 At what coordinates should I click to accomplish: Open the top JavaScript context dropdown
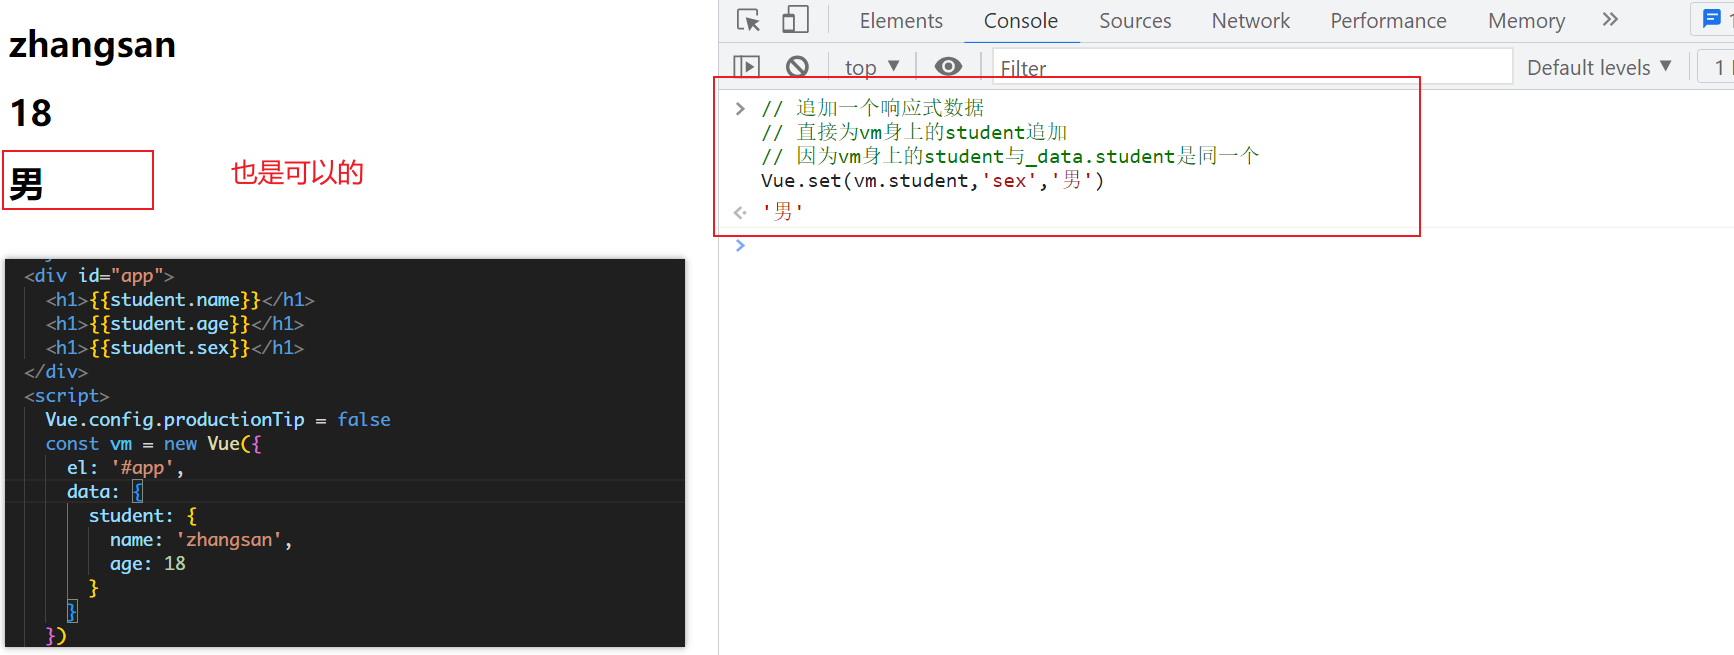[872, 67]
